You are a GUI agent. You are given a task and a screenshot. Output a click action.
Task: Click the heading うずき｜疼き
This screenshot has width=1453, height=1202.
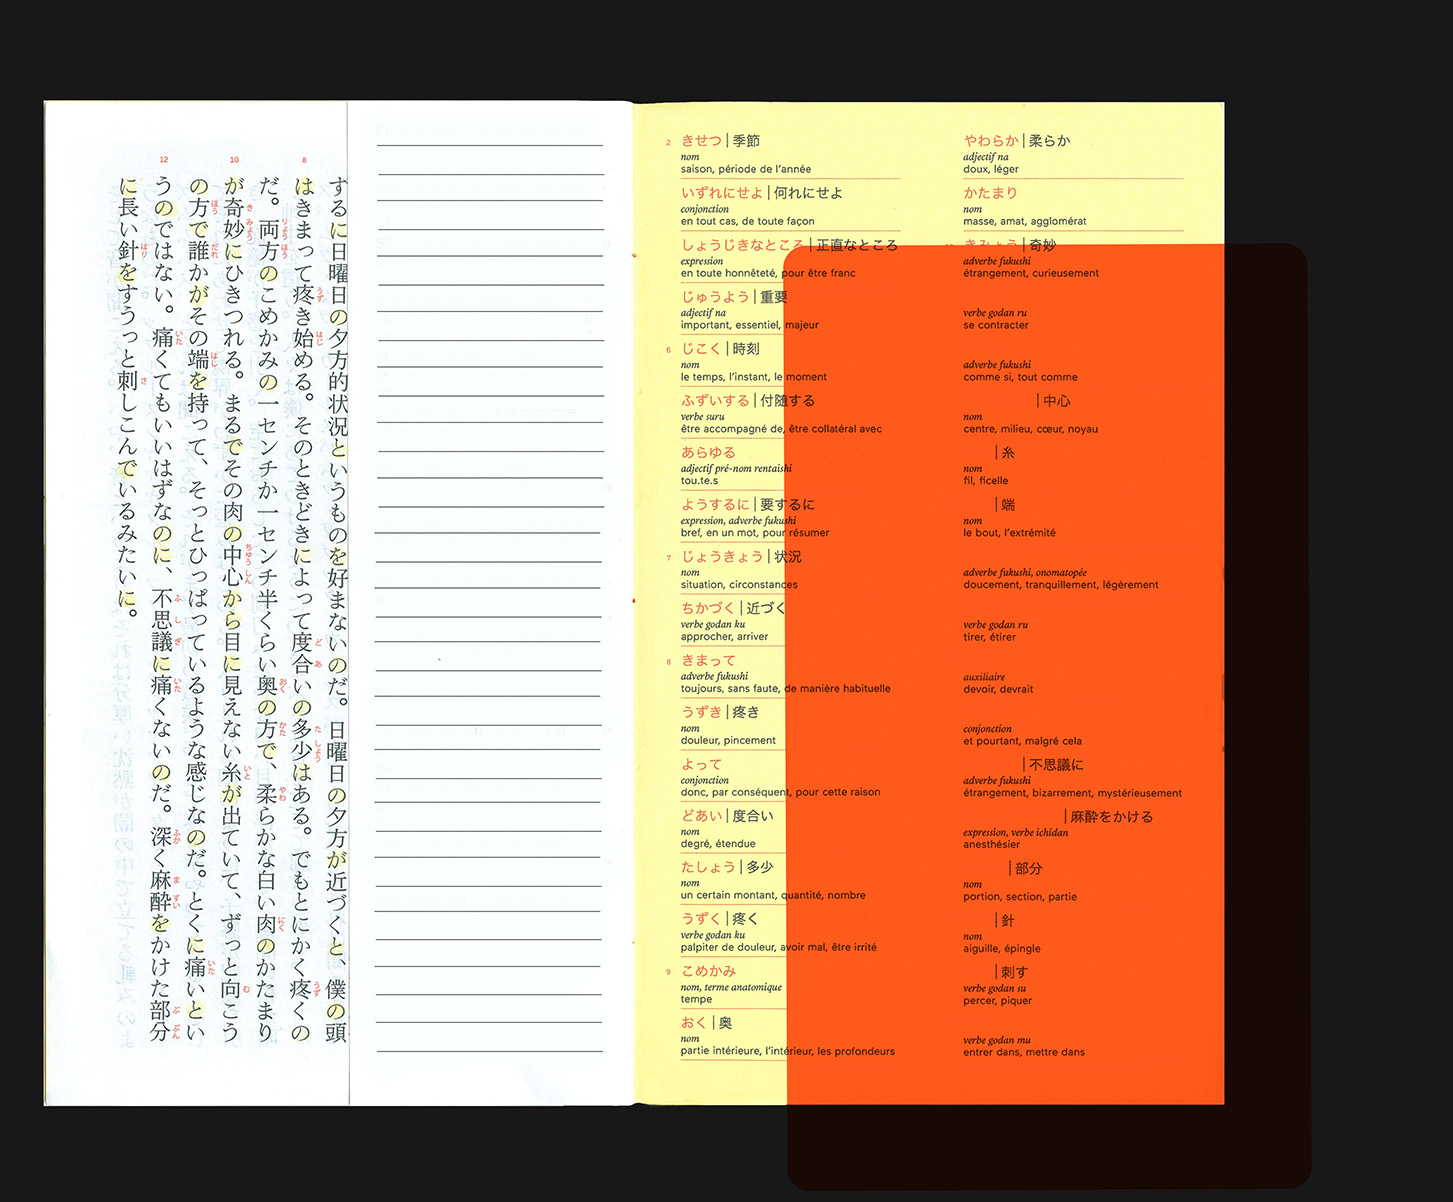[x=720, y=712]
